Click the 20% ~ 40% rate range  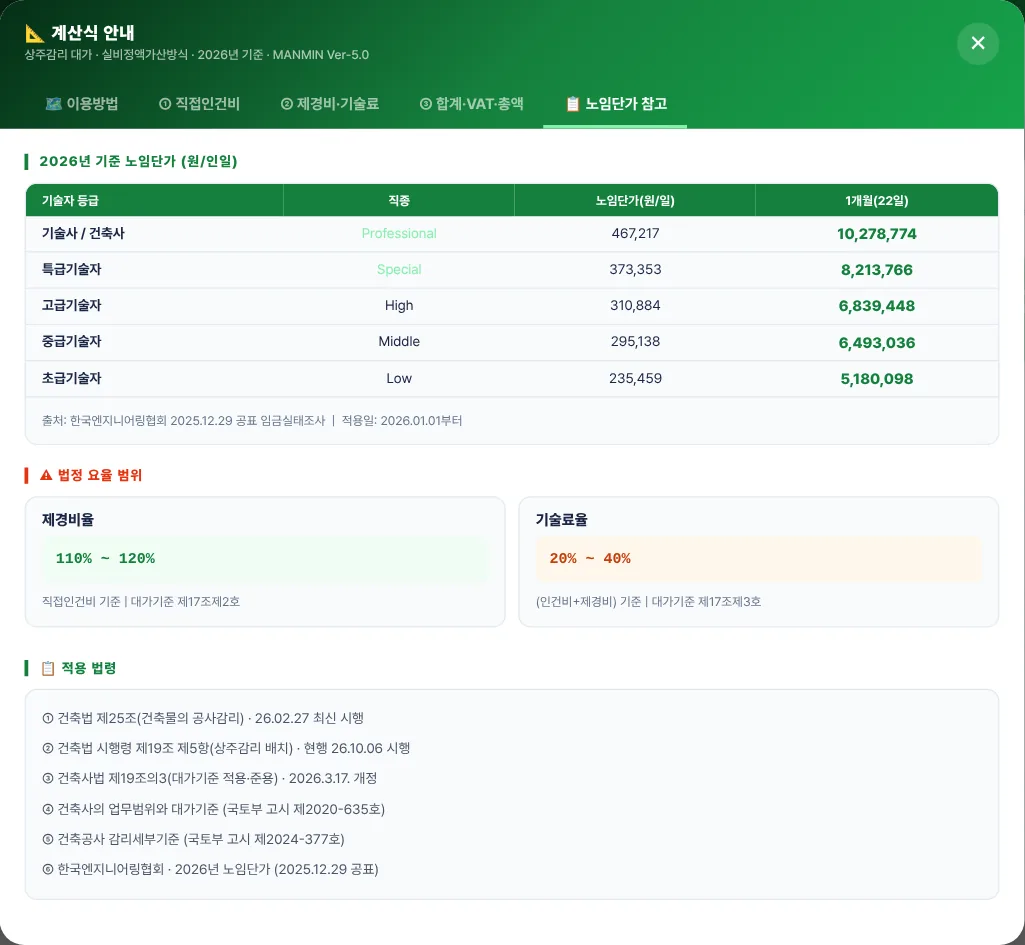pos(590,558)
